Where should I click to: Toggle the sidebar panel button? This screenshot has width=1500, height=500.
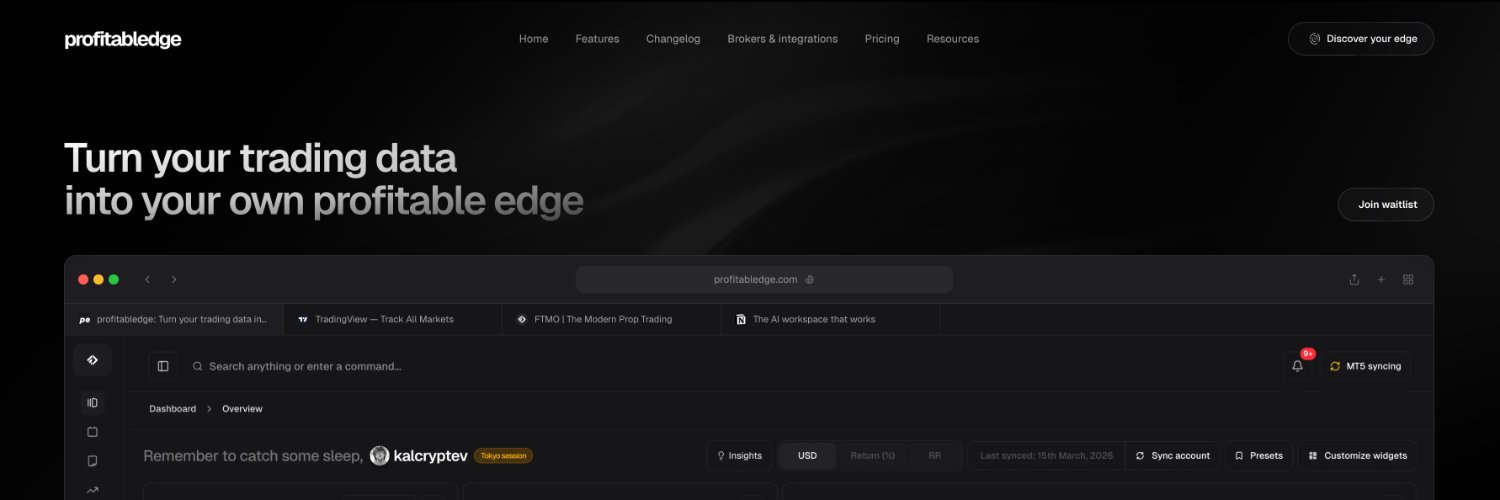pos(163,366)
